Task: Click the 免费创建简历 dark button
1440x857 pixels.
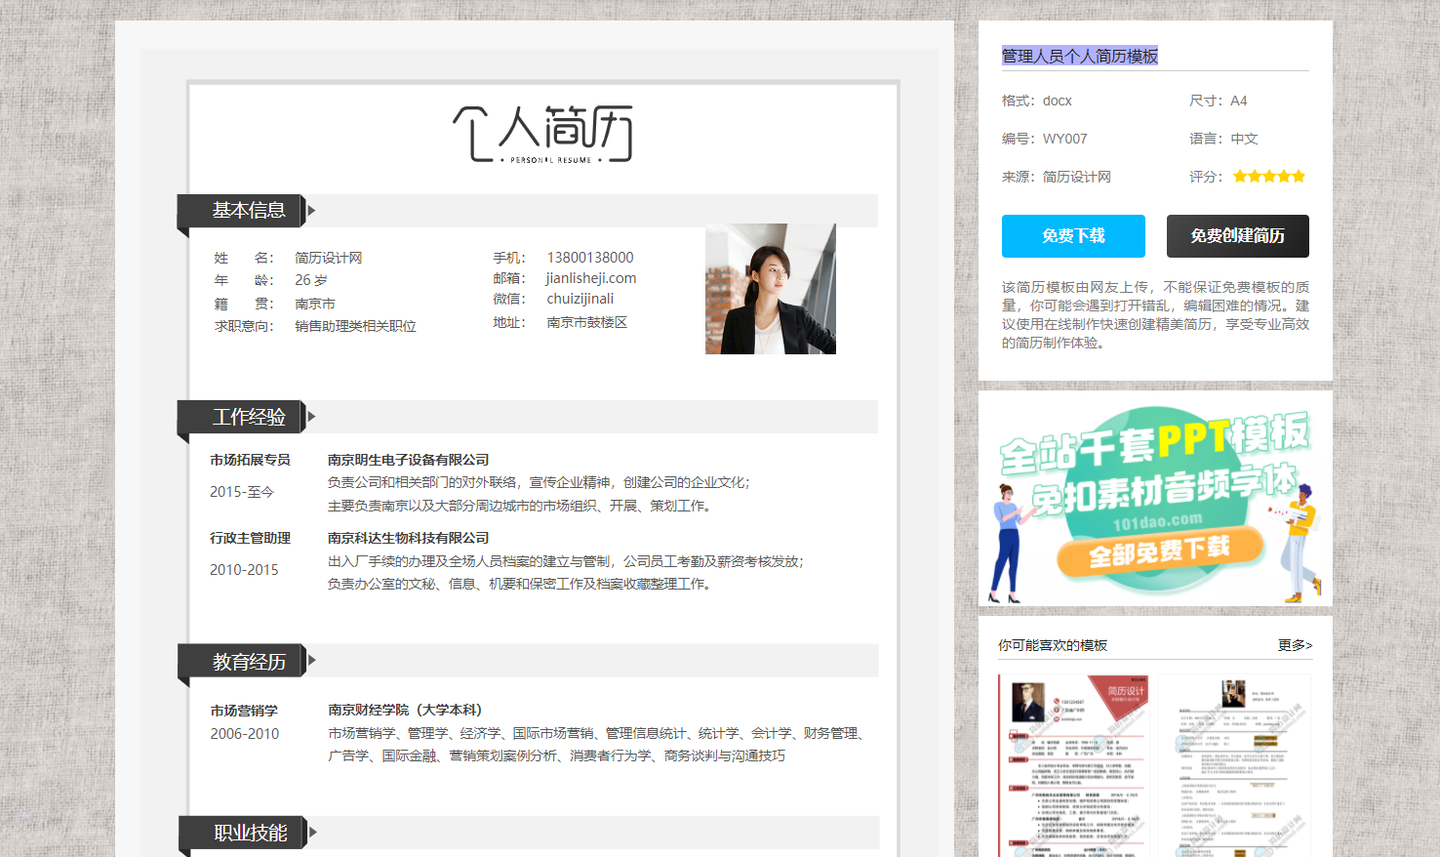Action: click(1237, 236)
